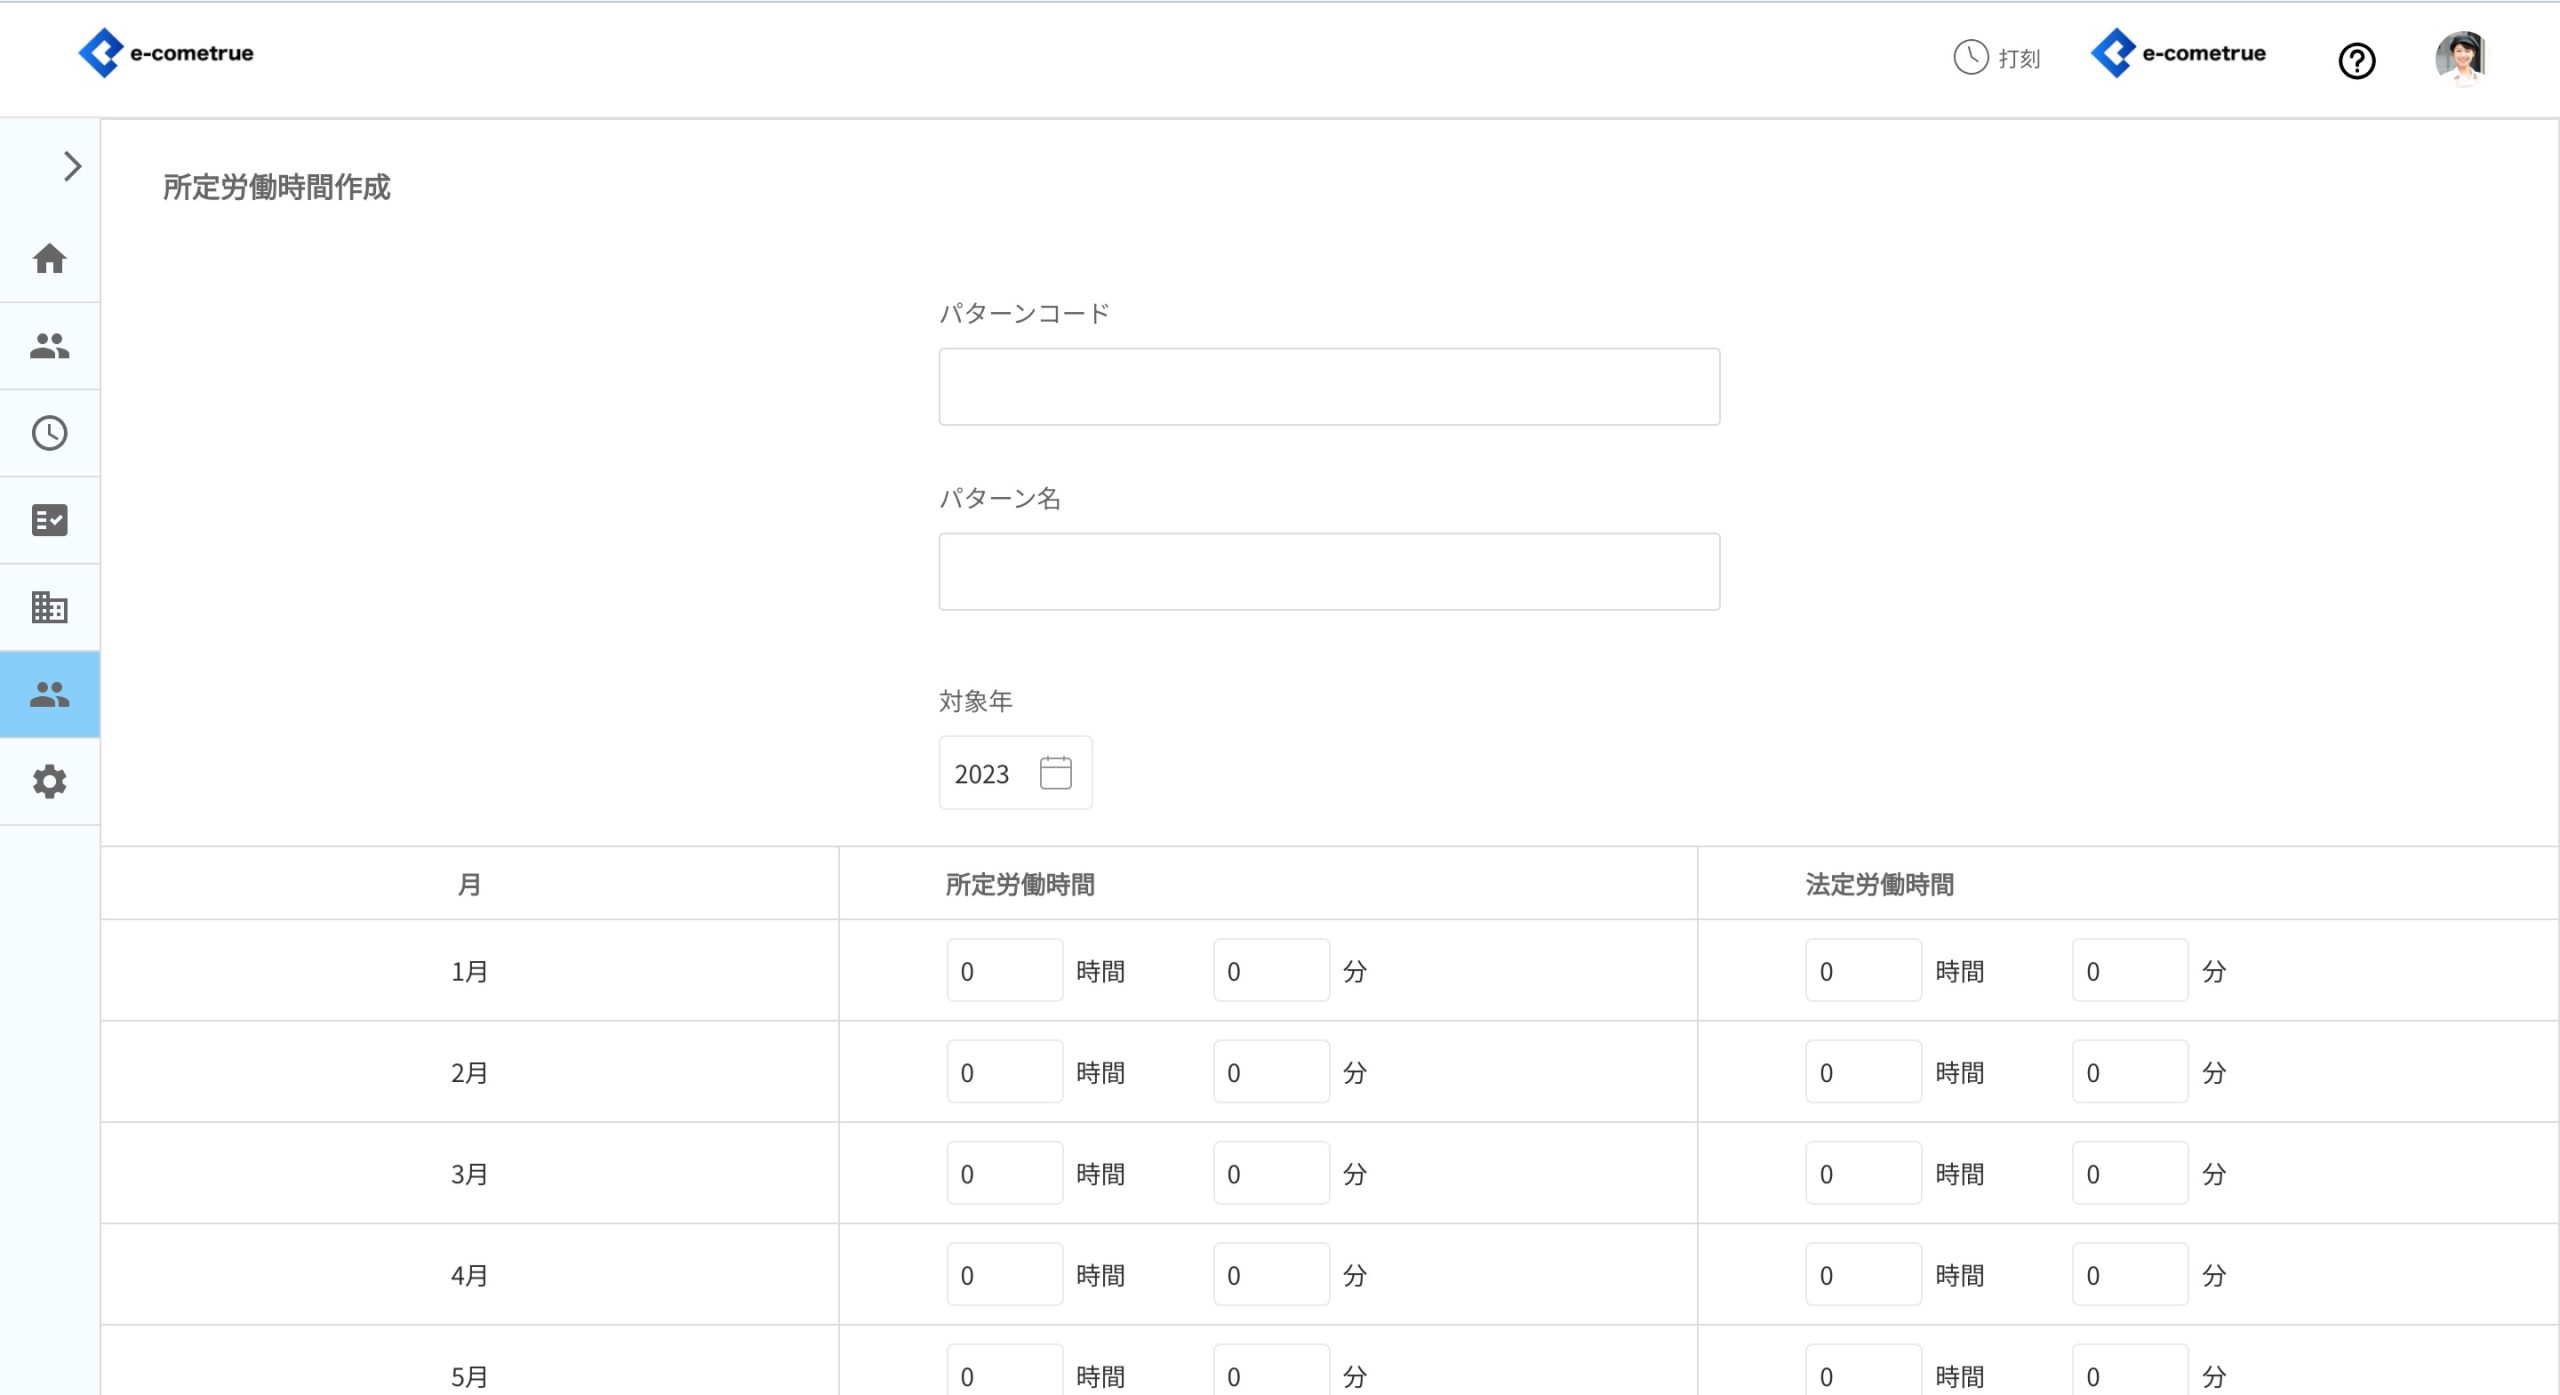2560x1395 pixels.
Task: Focus the パターン名 input field
Action: tap(1328, 572)
